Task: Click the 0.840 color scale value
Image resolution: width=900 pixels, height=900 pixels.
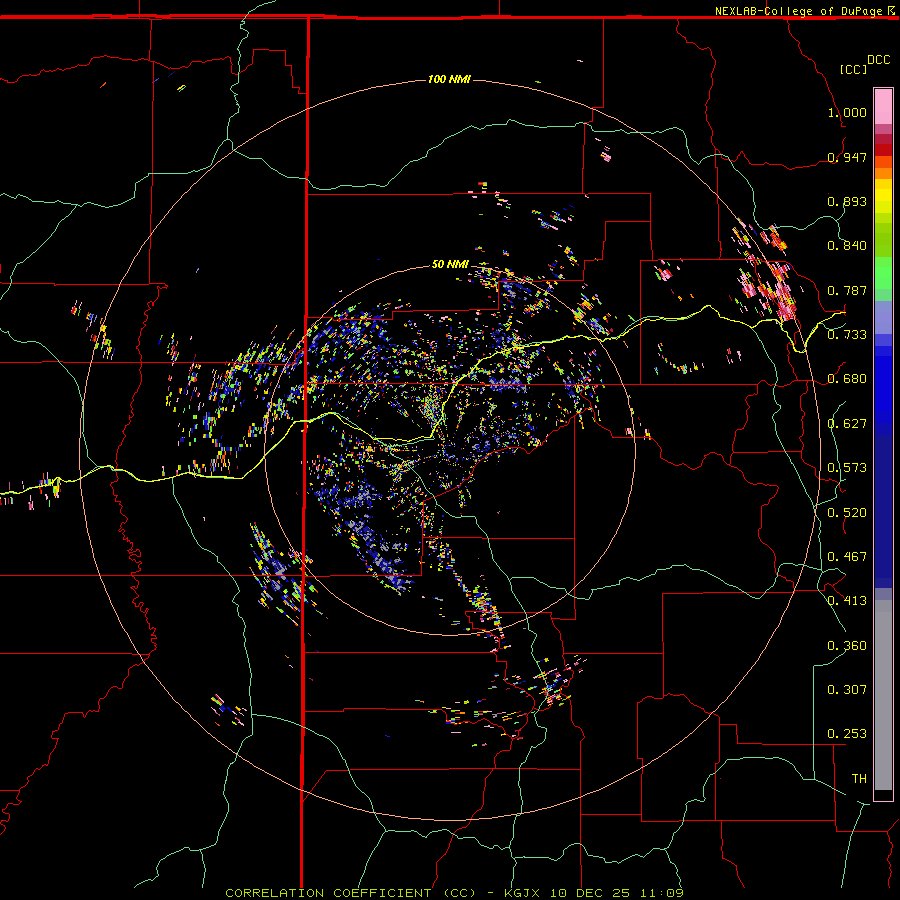Action: [847, 245]
